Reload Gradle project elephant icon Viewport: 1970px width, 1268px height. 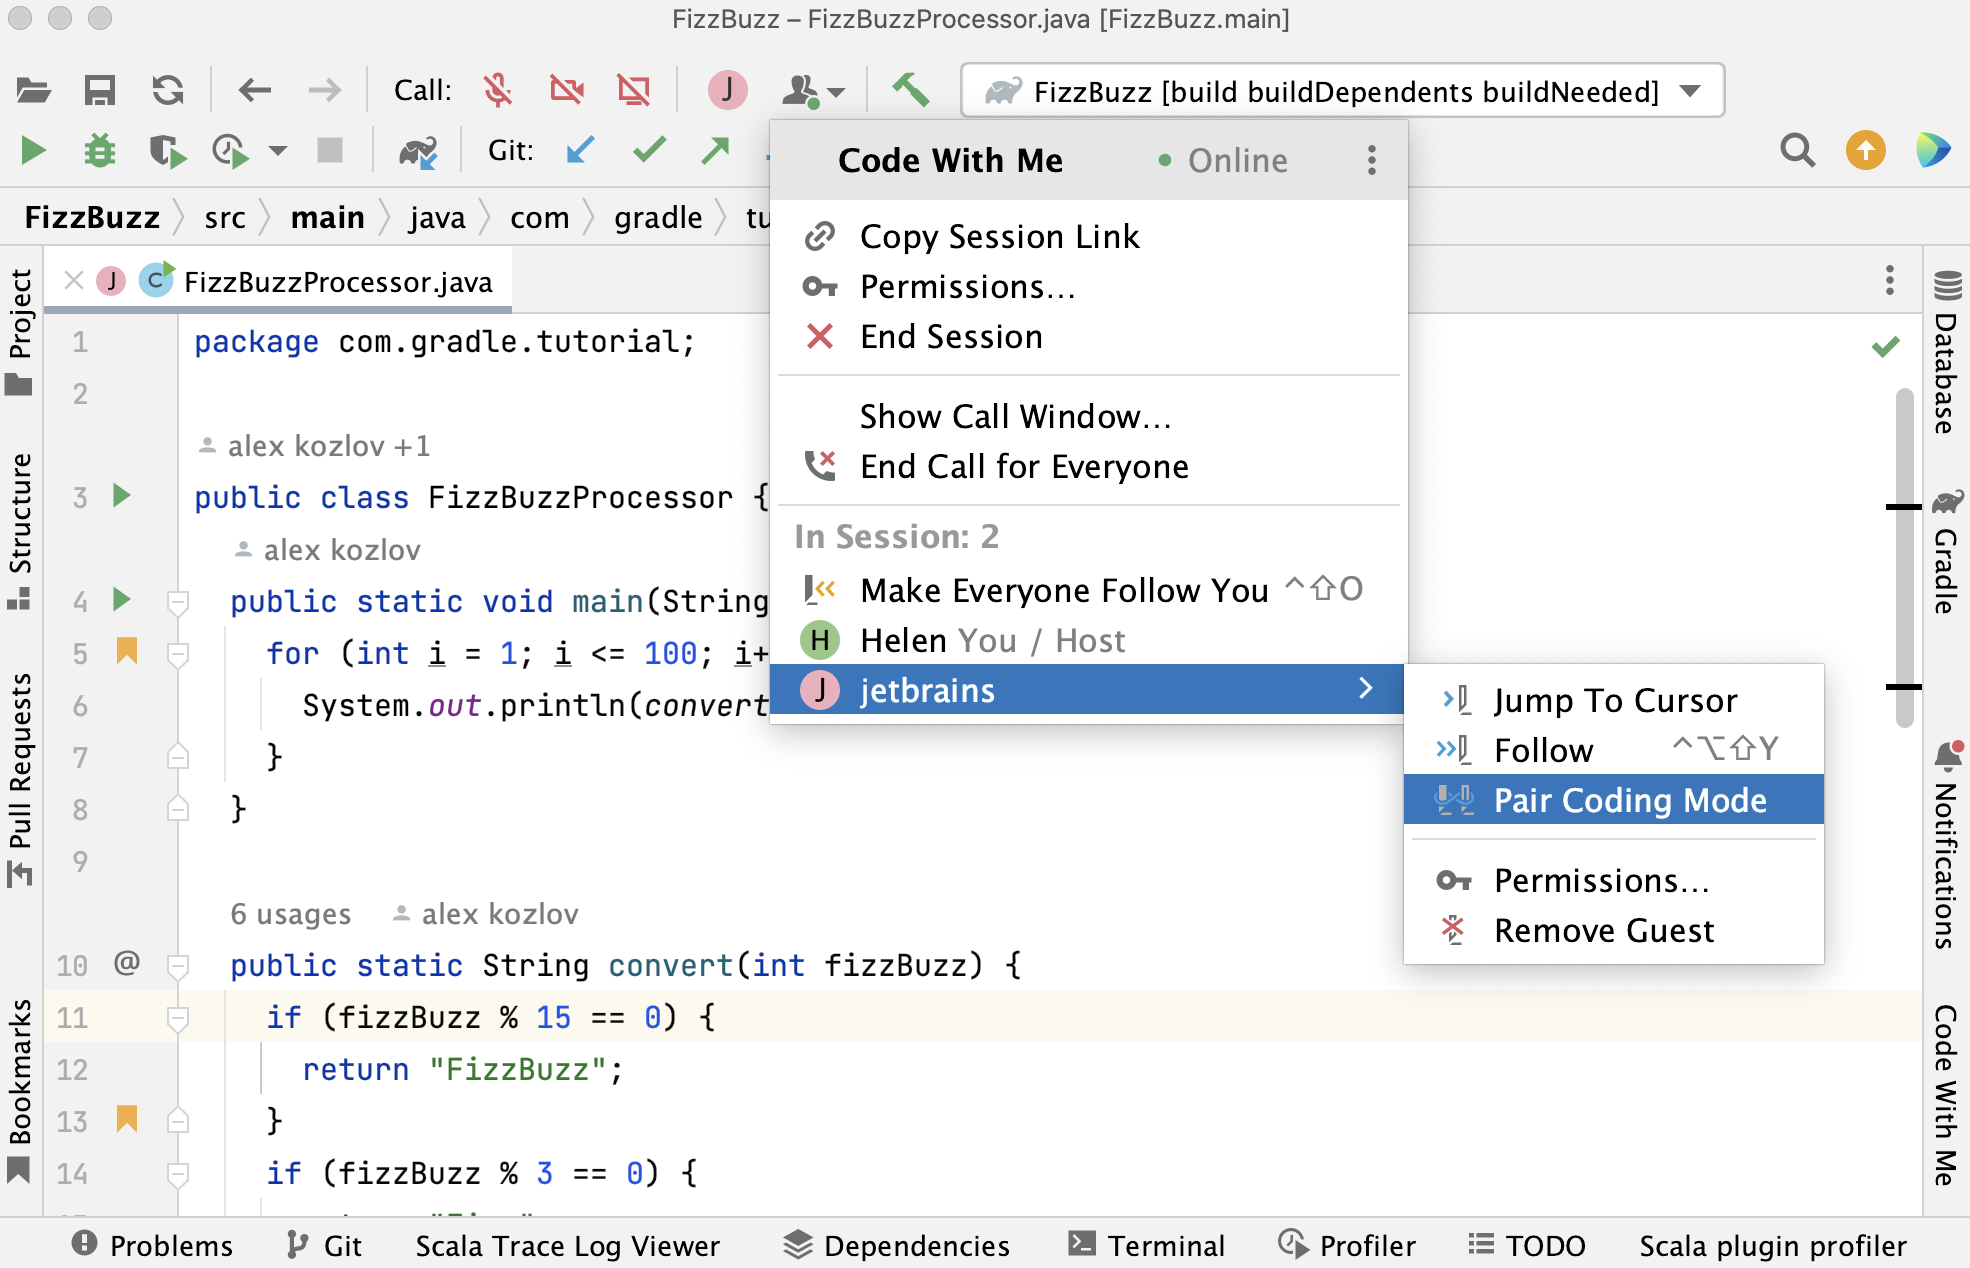click(x=418, y=151)
